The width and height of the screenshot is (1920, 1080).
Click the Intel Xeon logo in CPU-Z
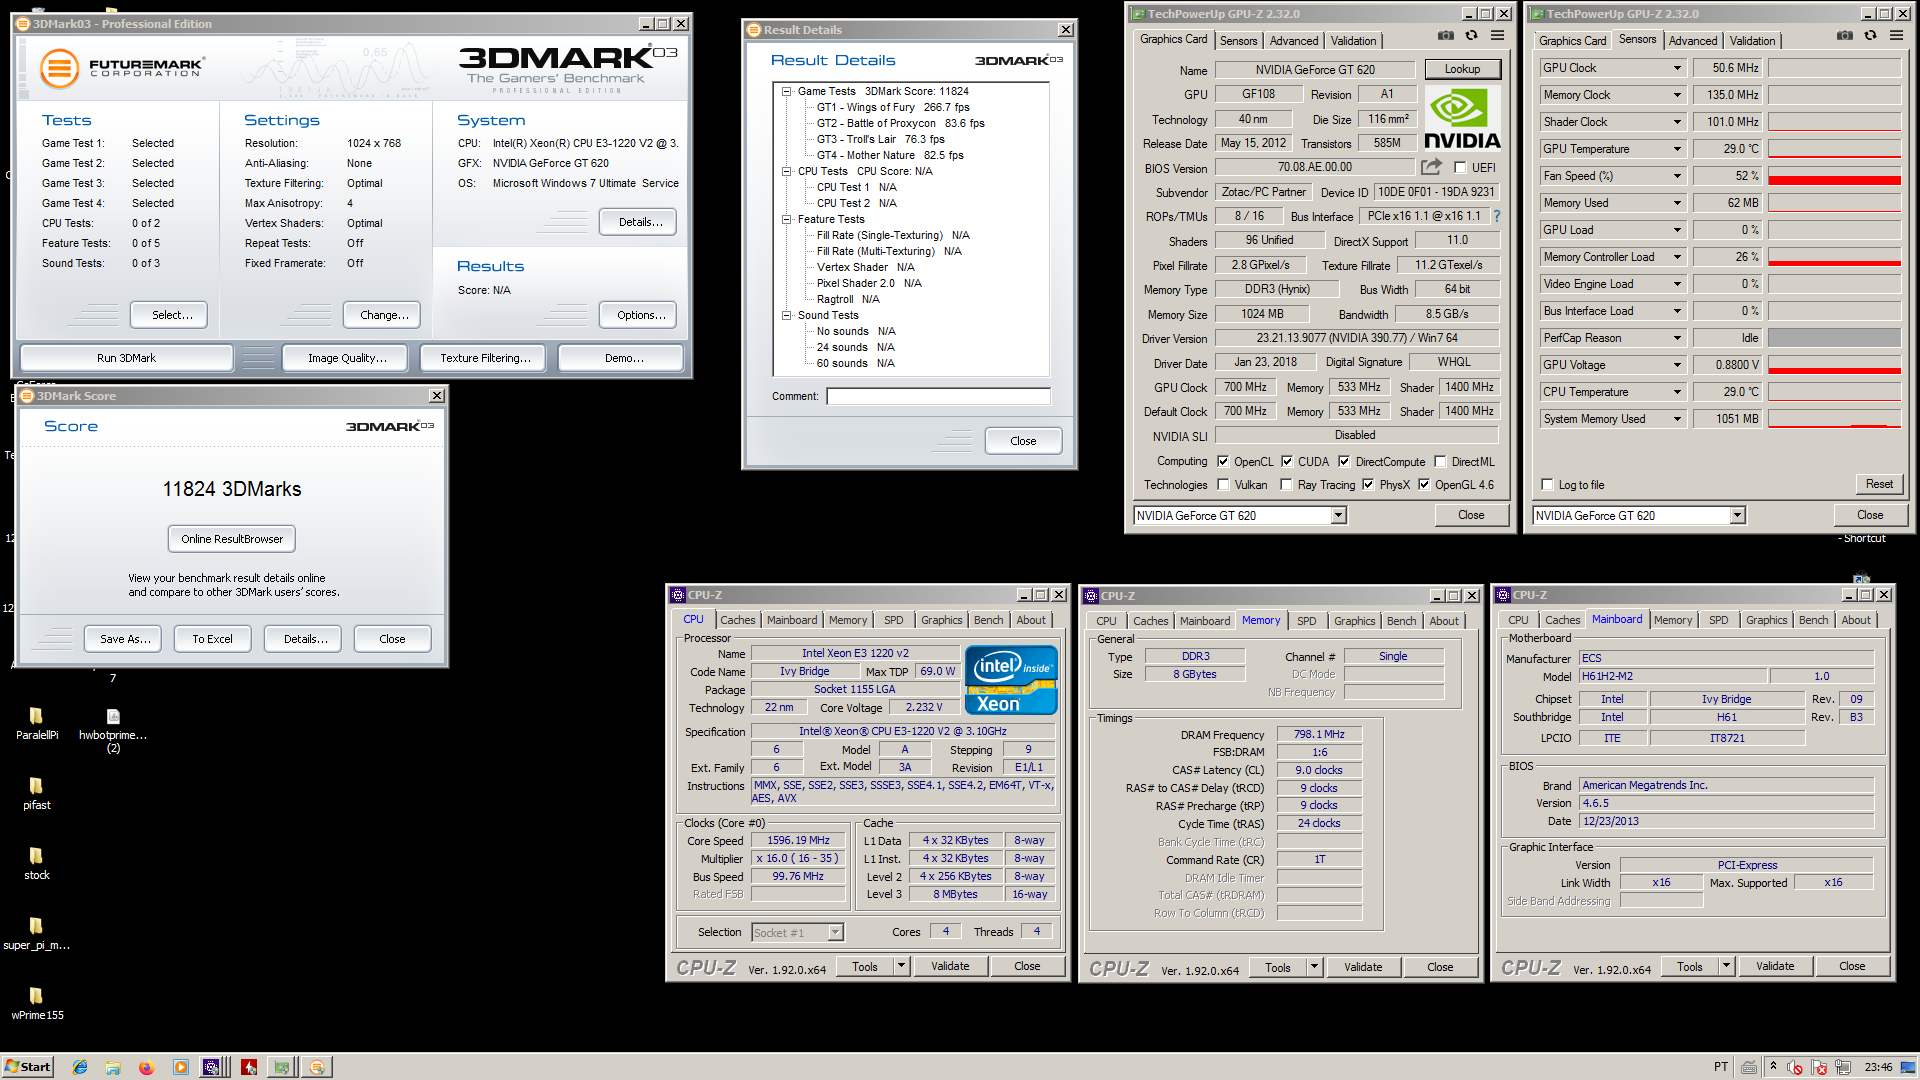pyautogui.click(x=1011, y=680)
